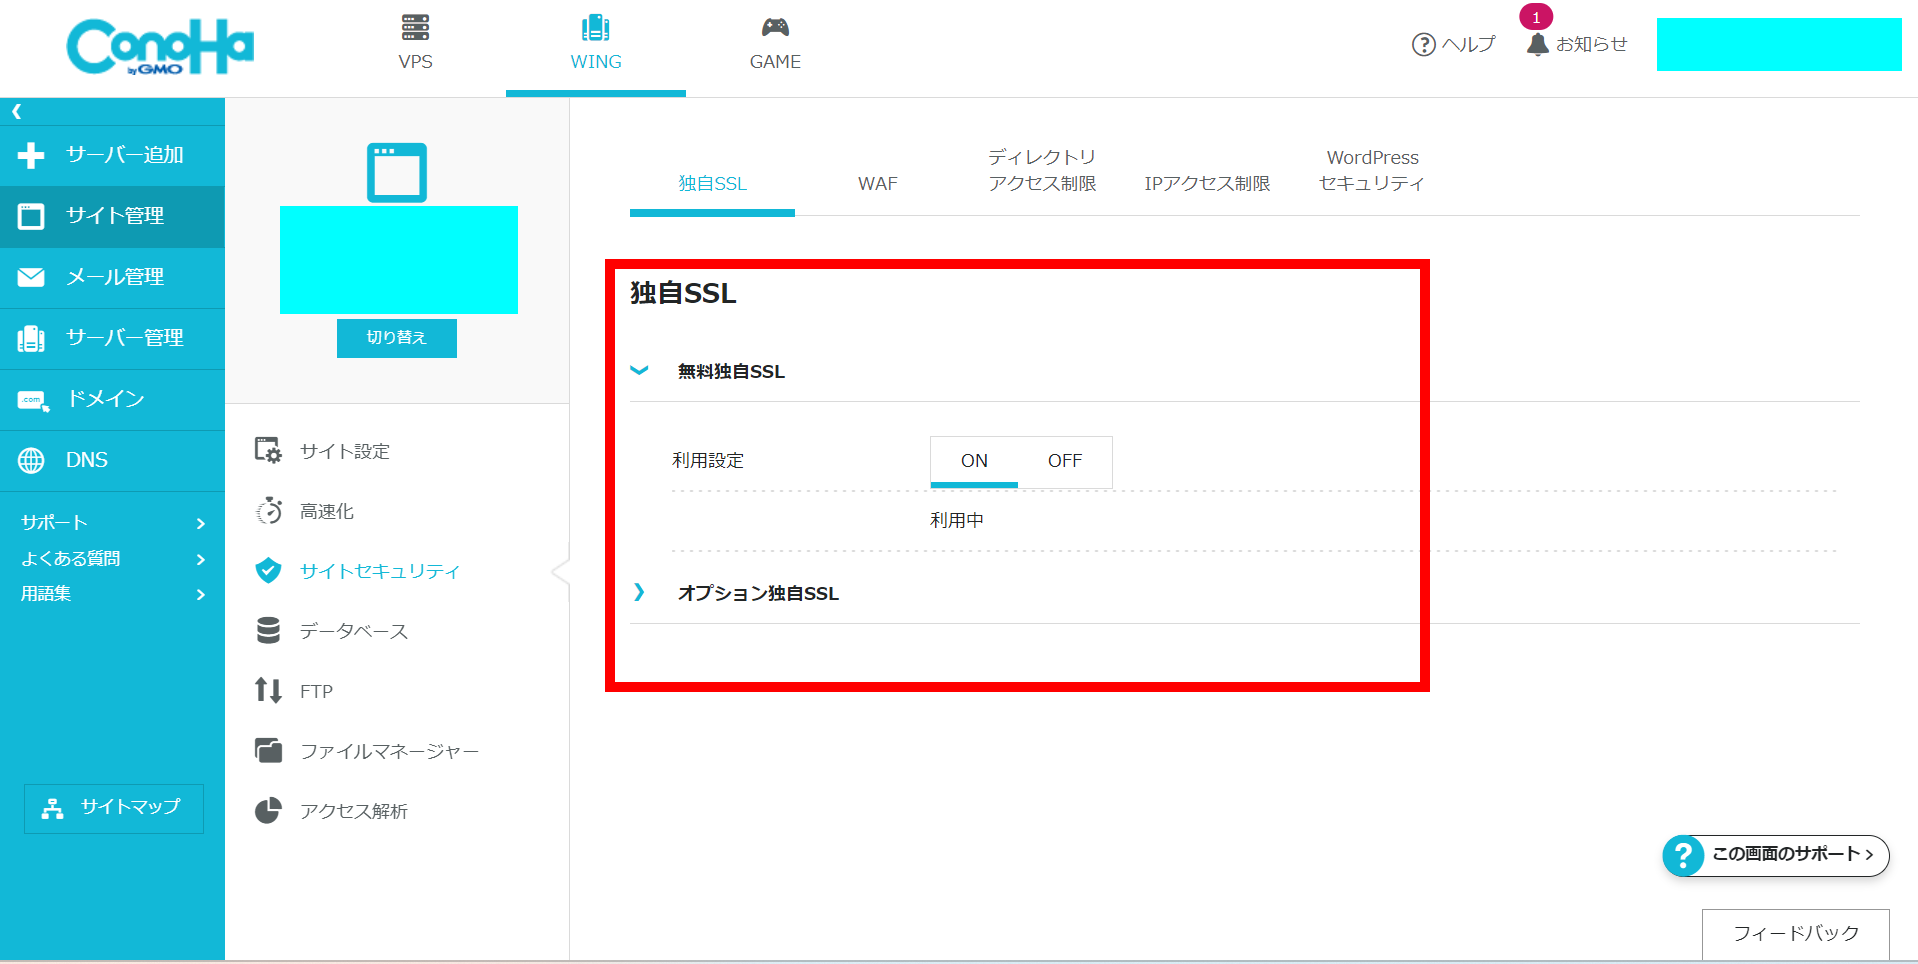Expand the サポート sidebar link
Viewport: 1918px width, 964px height.
pyautogui.click(x=112, y=522)
